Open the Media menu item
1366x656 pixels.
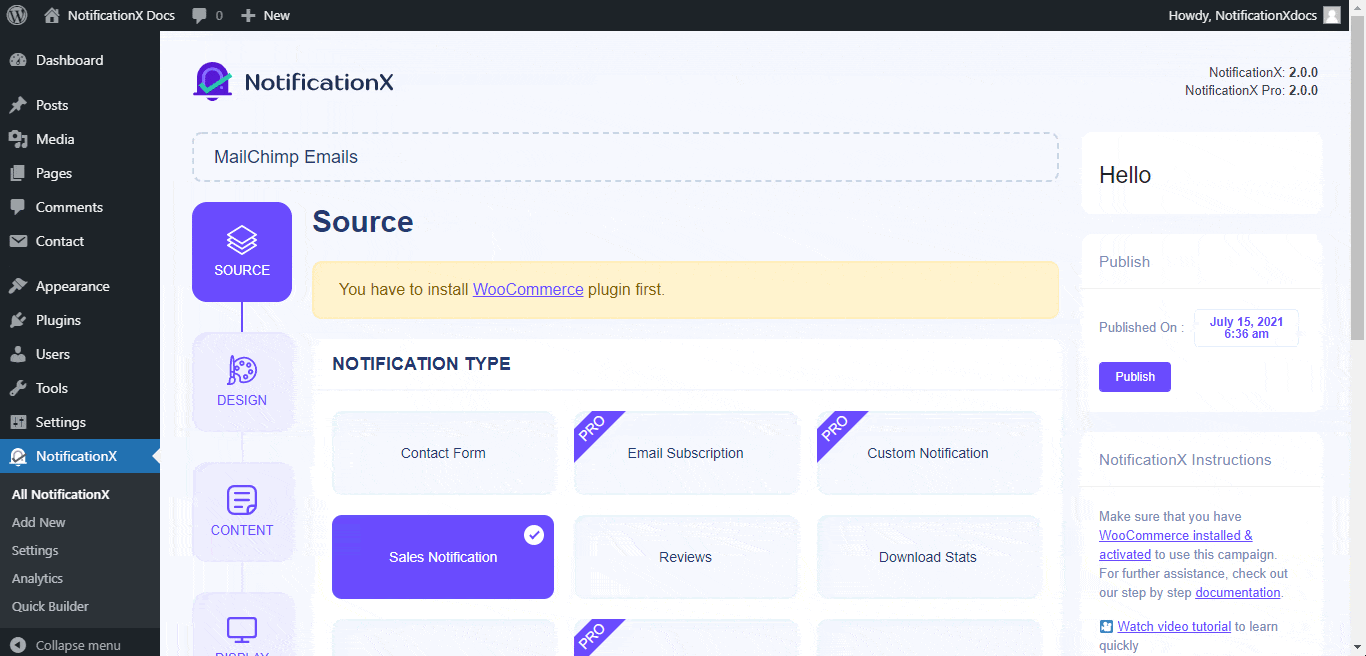80,139
